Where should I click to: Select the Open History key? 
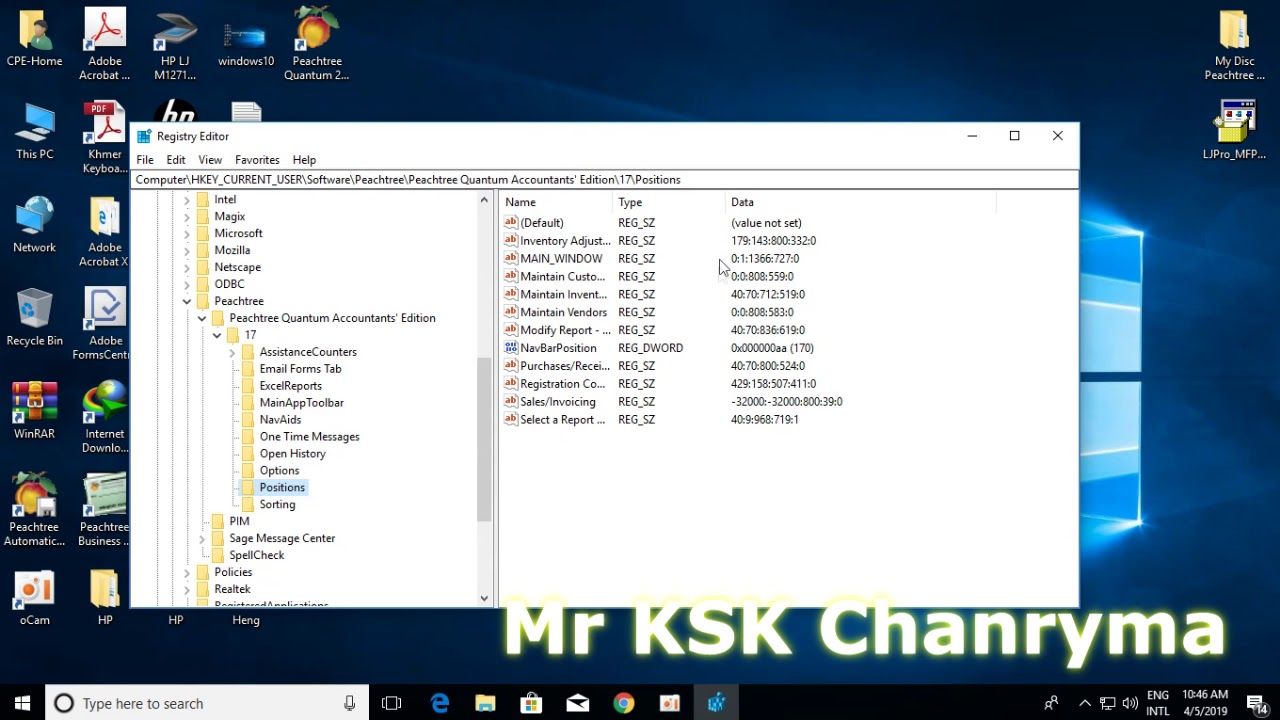(292, 454)
